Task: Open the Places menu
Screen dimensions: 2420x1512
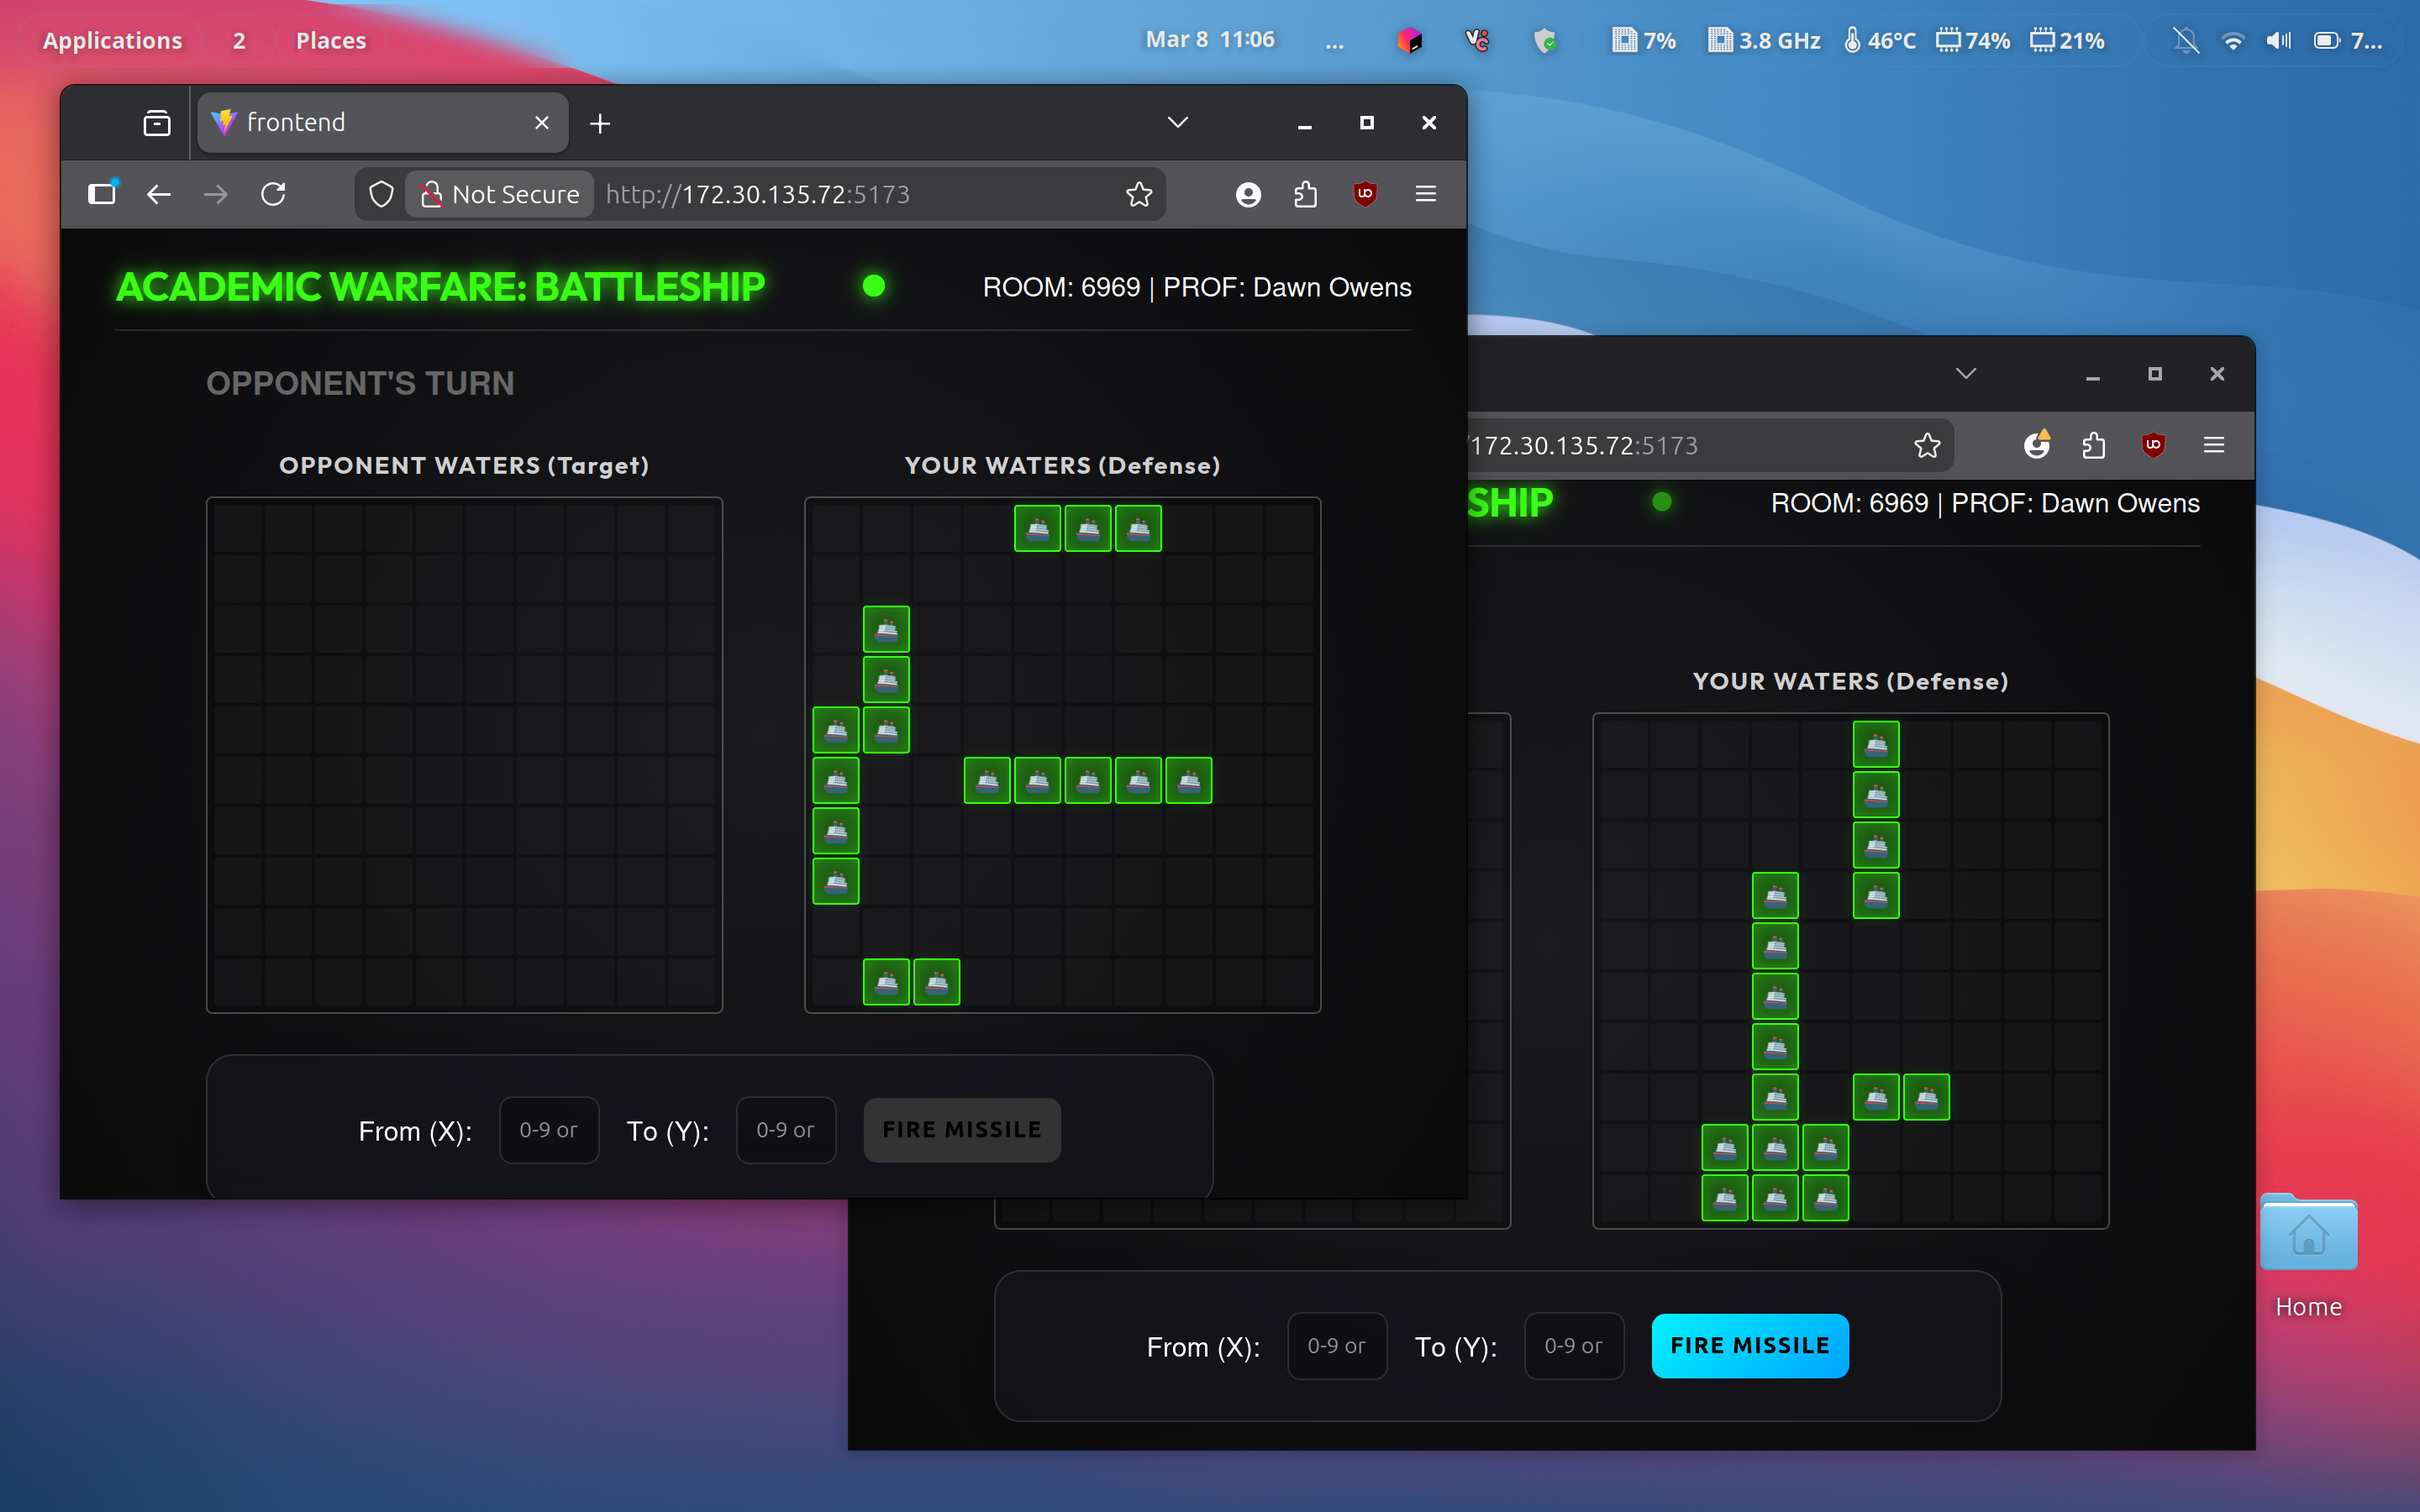Action: 330,41
